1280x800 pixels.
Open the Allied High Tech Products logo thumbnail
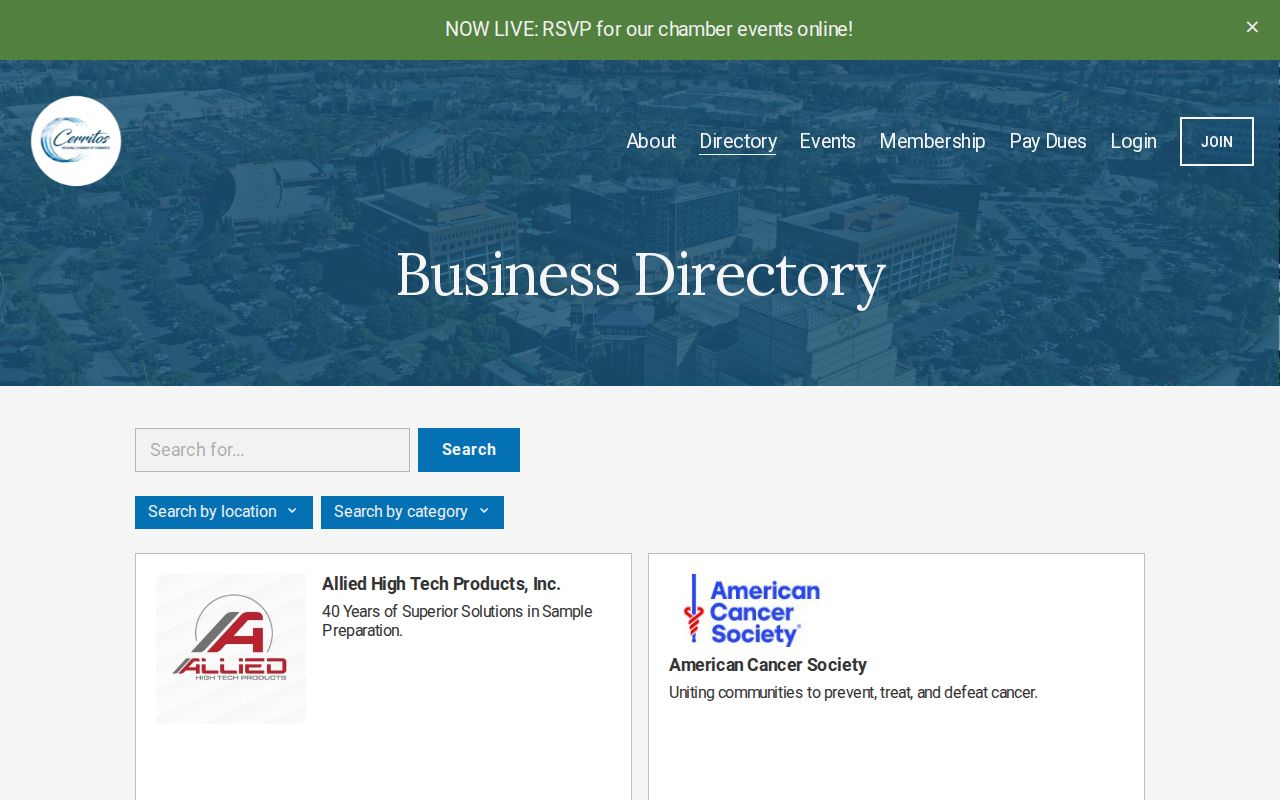pos(231,649)
